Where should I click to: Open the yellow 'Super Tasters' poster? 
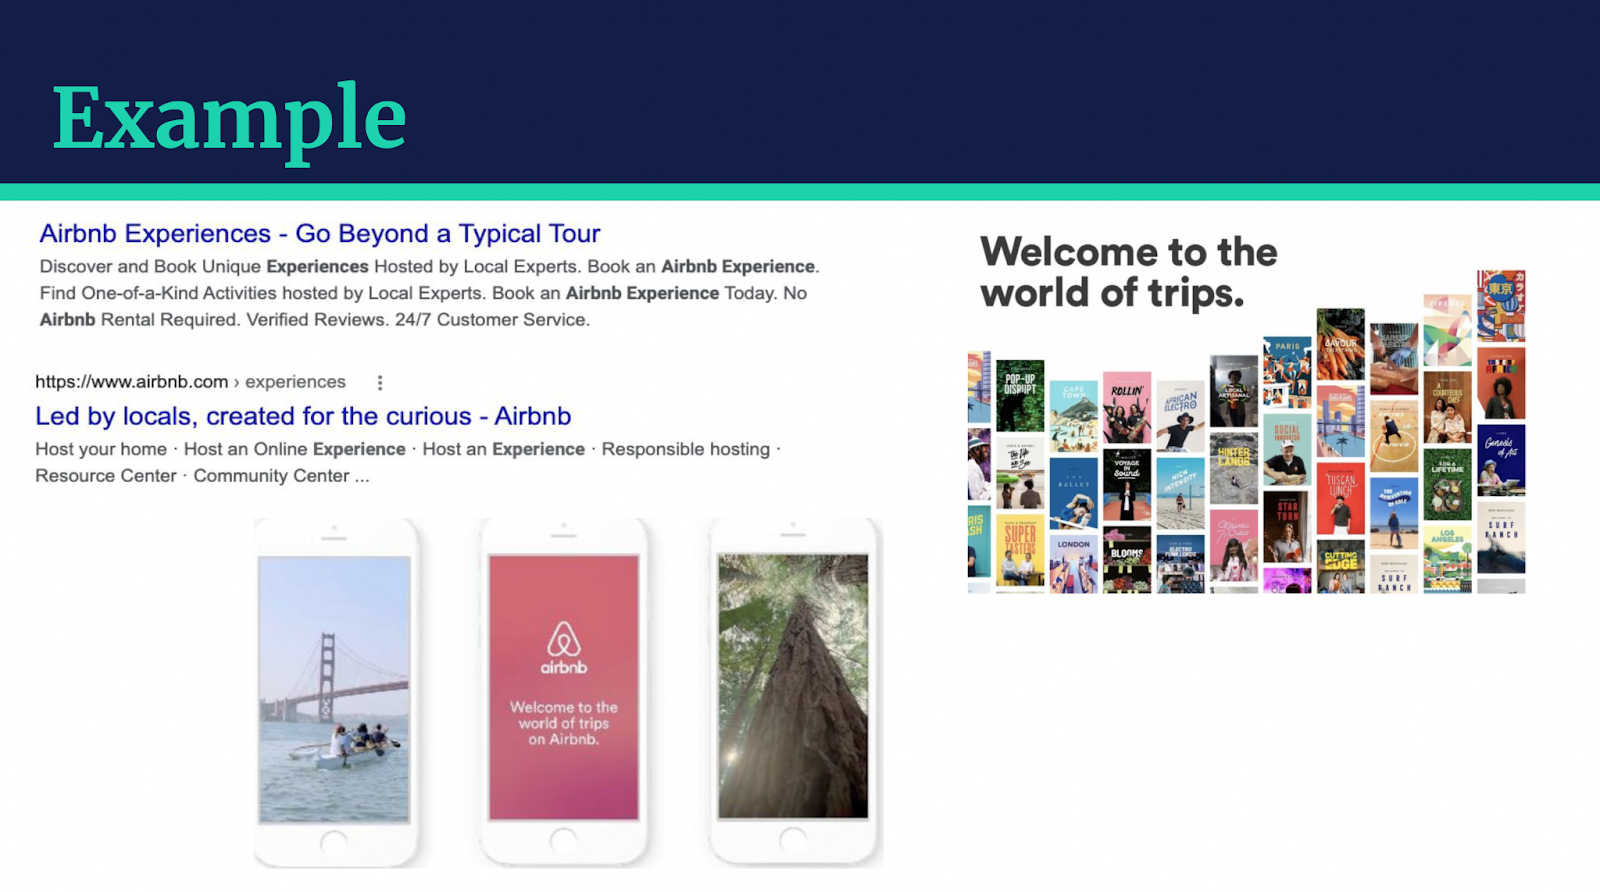1020,550
